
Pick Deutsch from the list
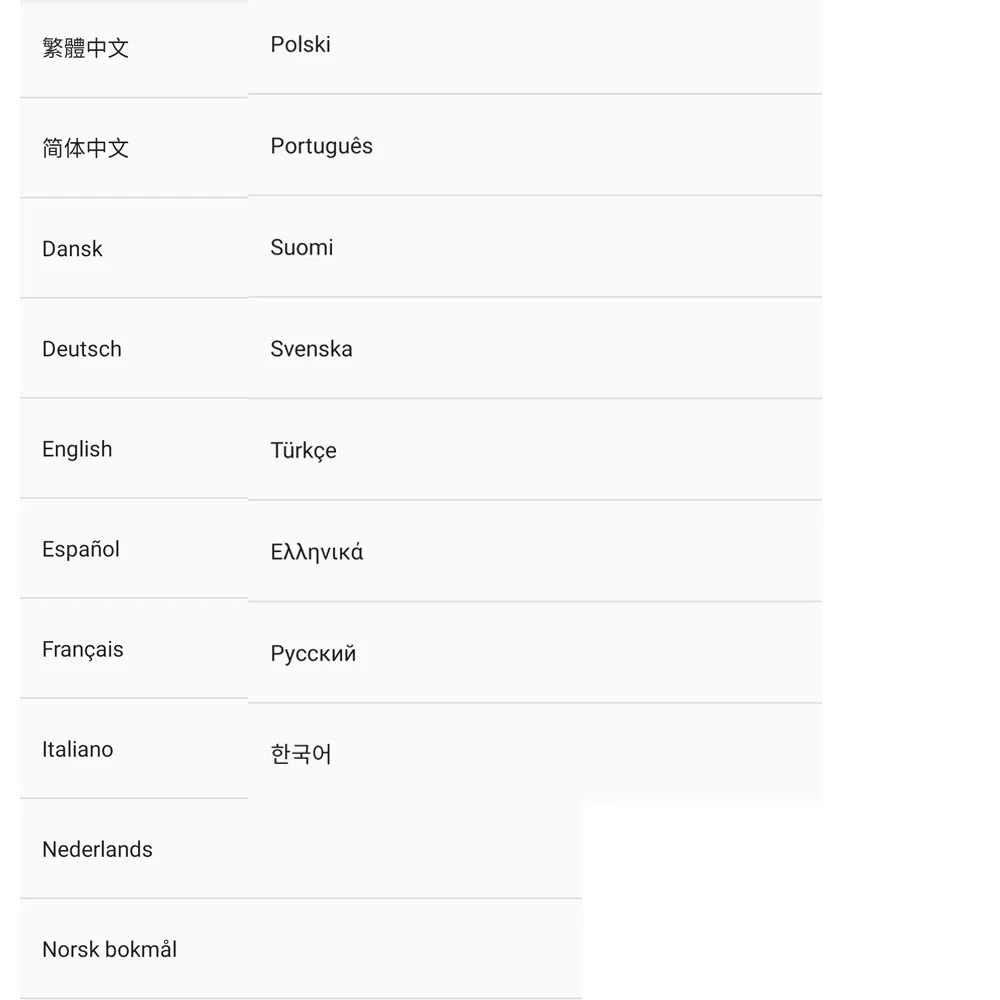(82, 349)
